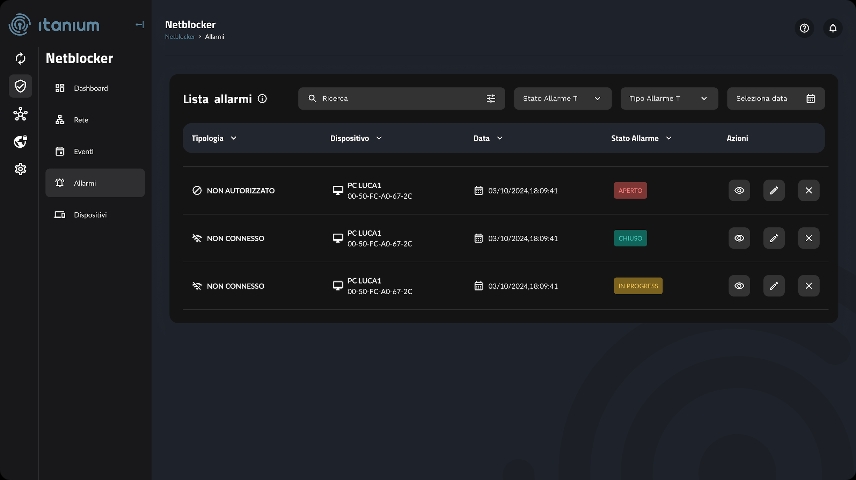This screenshot has width=856, height=480.
Task: Sort by the Tipologia column header
Action: coord(214,138)
